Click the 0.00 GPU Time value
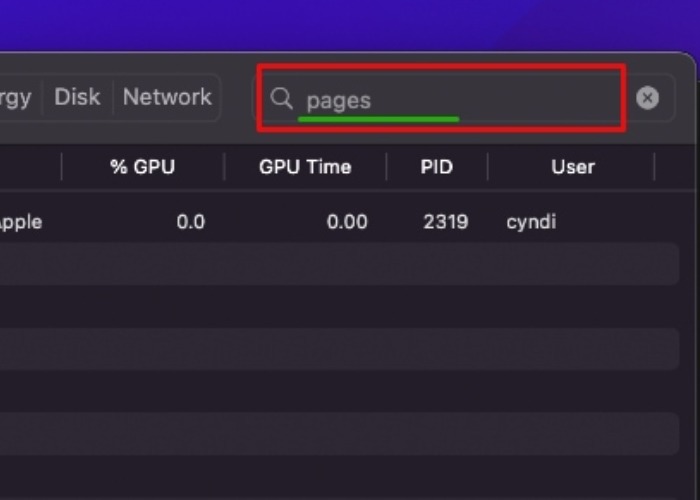Screen dimensions: 700x500 point(347,222)
